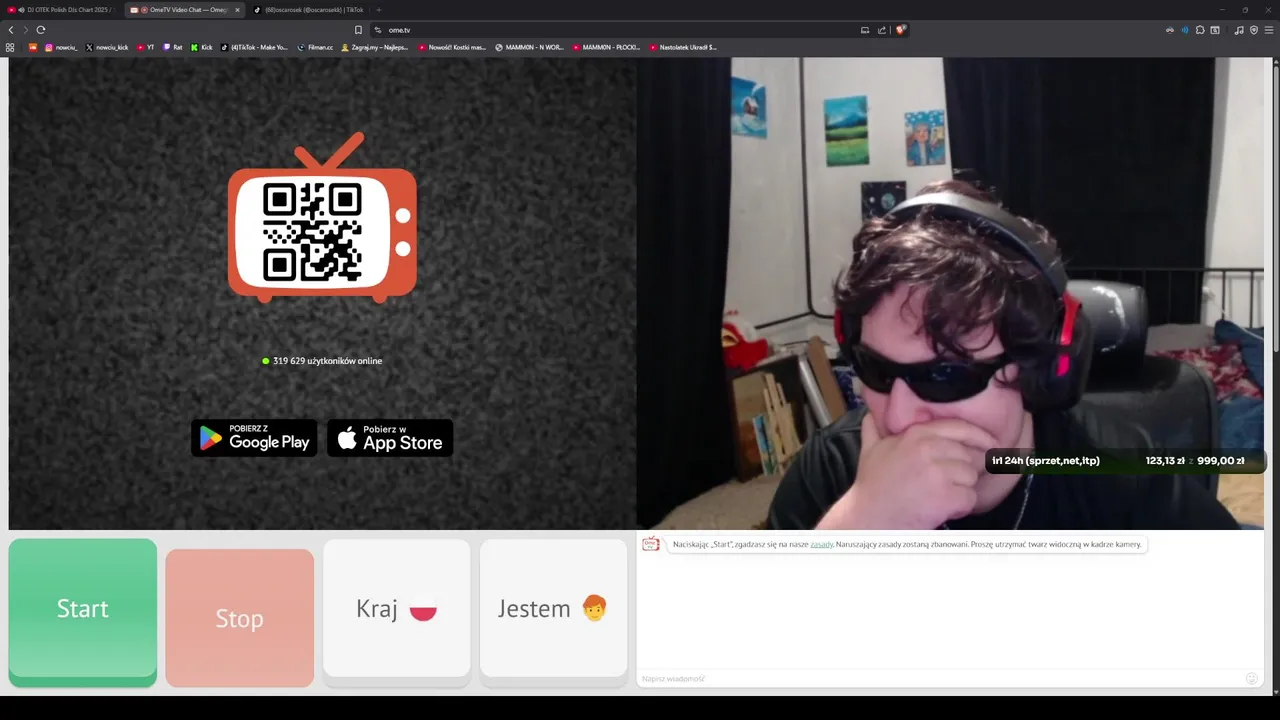Click the blue sound waves toolbar icon
Screen dimensions: 1280x720
click(1185, 30)
